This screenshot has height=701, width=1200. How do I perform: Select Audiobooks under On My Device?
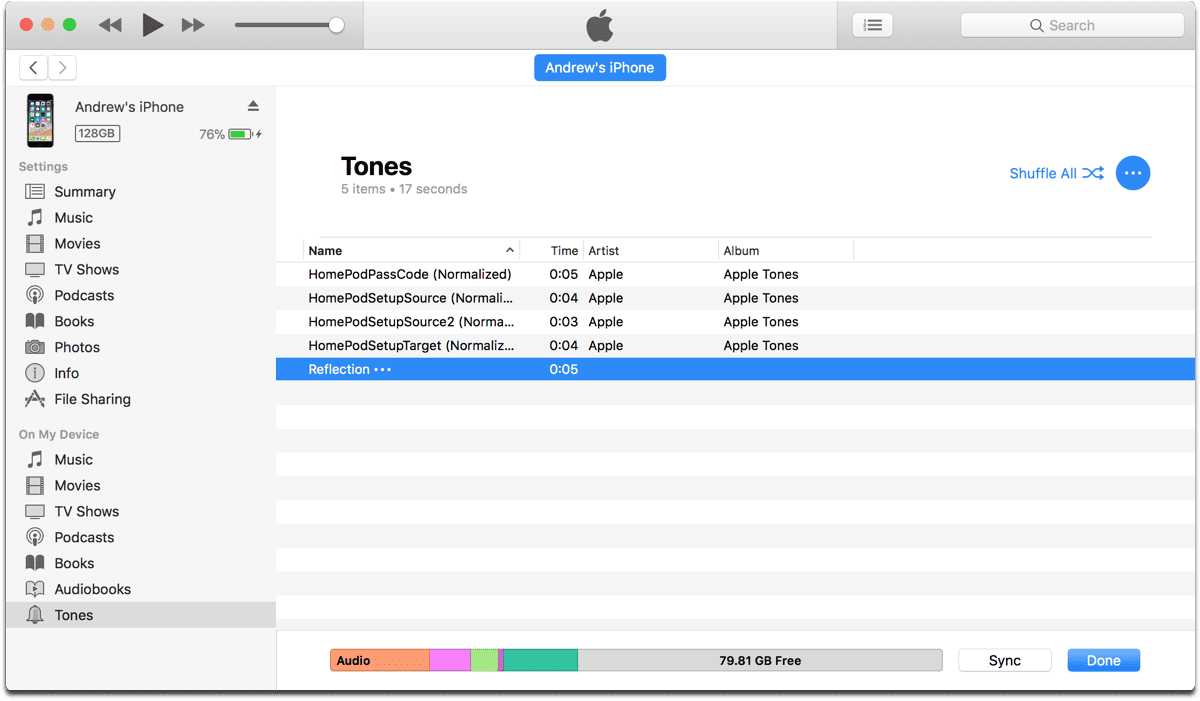(92, 589)
